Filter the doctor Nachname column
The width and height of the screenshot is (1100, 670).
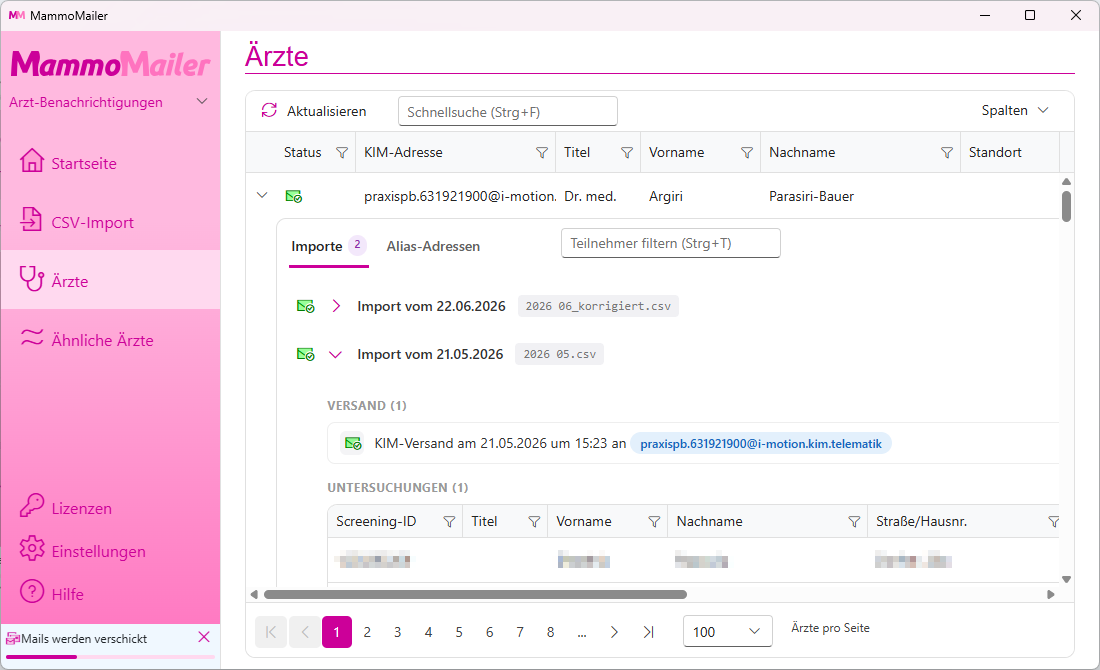tap(947, 152)
